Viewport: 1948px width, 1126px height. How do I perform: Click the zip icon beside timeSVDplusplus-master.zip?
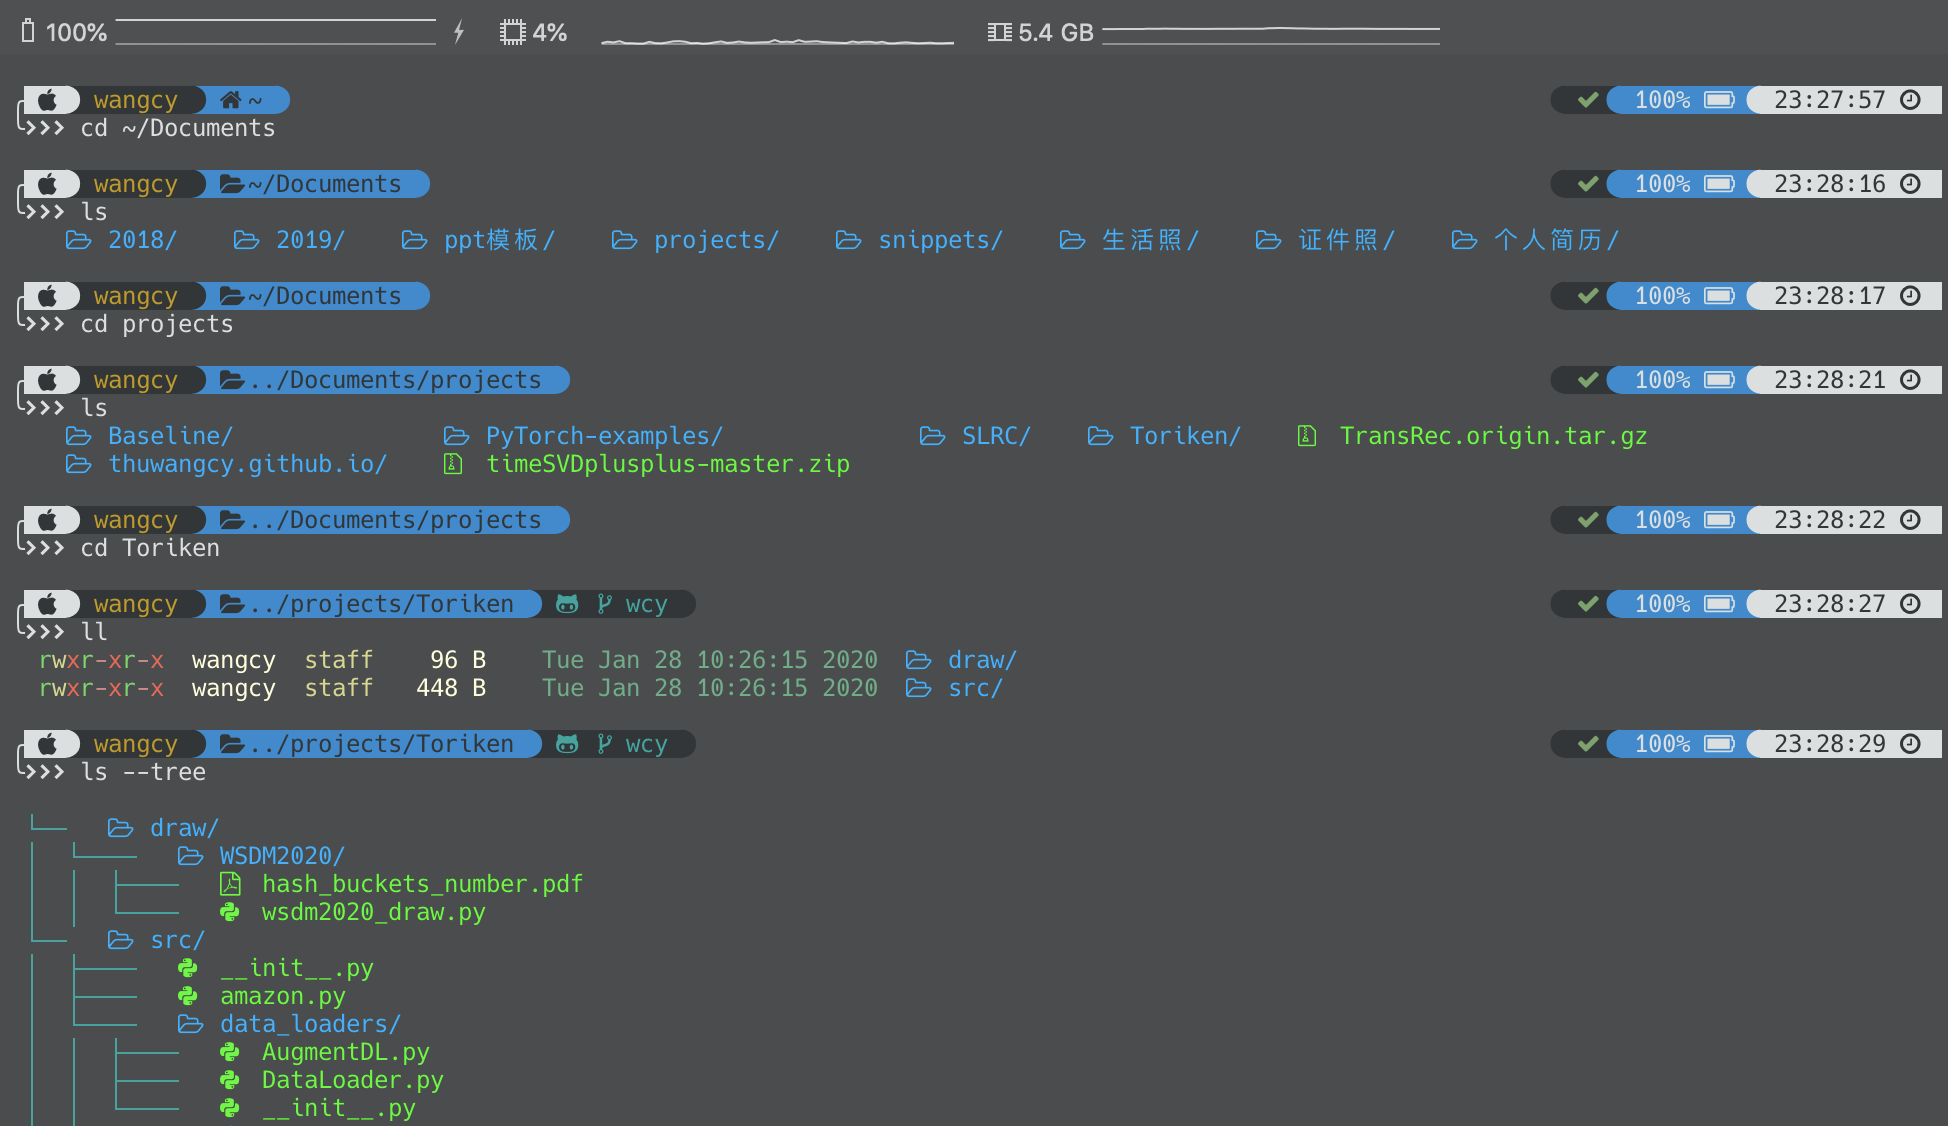pos(453,464)
